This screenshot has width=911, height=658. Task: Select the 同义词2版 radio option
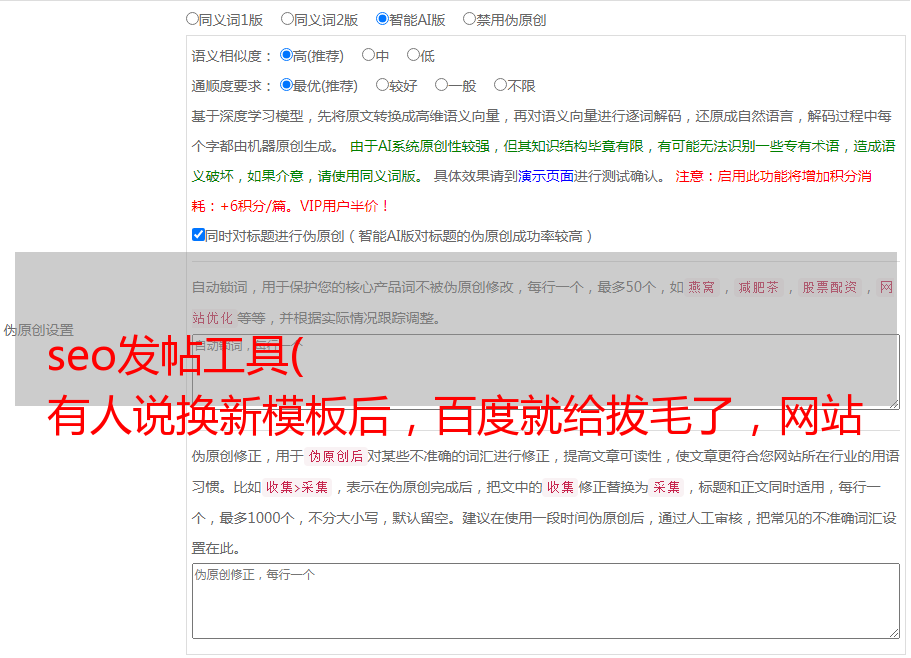coord(287,19)
